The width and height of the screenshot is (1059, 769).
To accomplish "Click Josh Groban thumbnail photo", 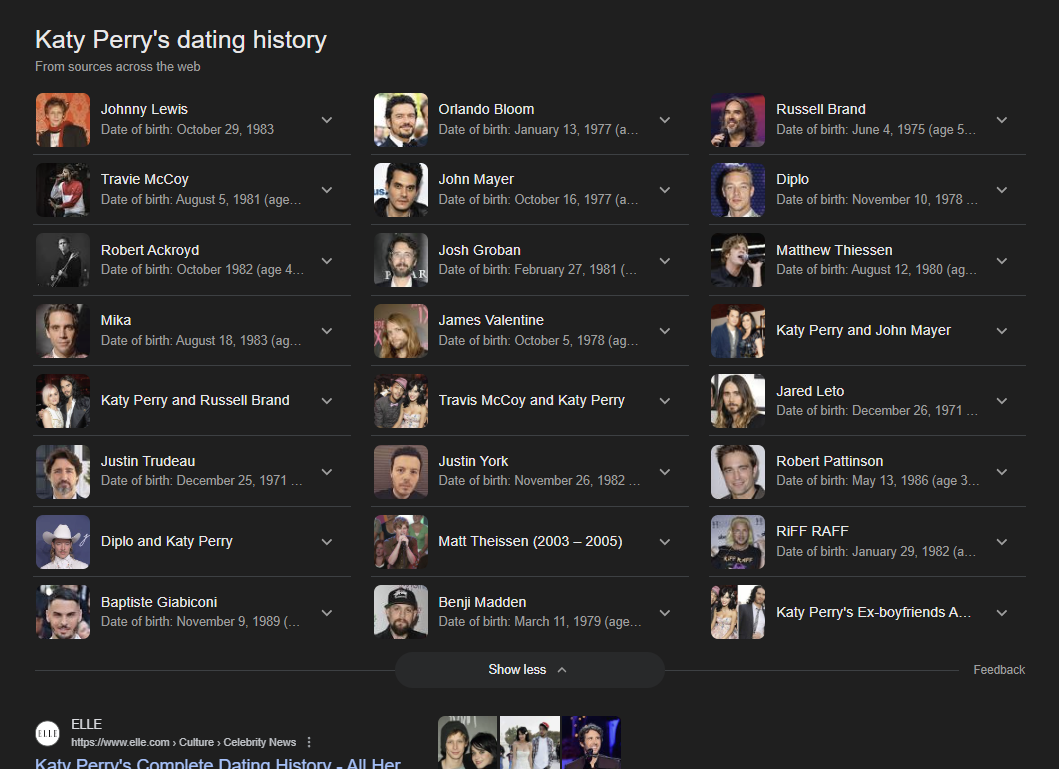I will coord(401,261).
